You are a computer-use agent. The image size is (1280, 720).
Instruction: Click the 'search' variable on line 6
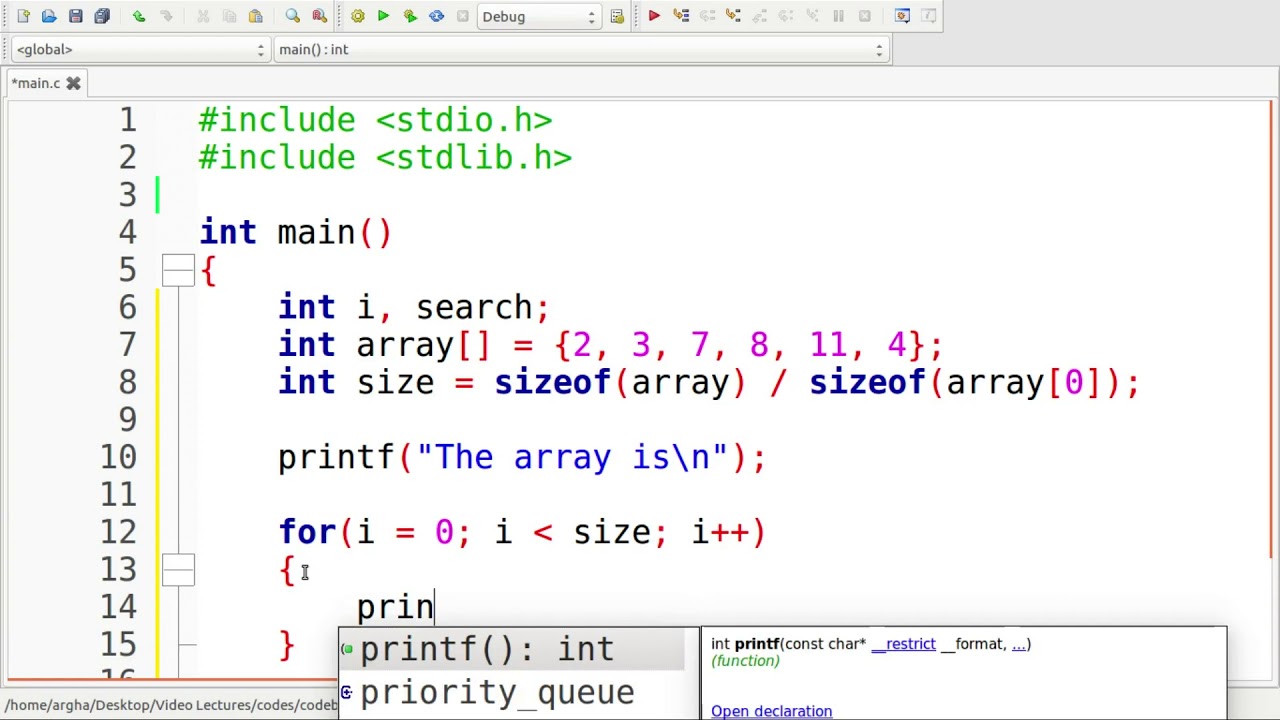click(474, 307)
